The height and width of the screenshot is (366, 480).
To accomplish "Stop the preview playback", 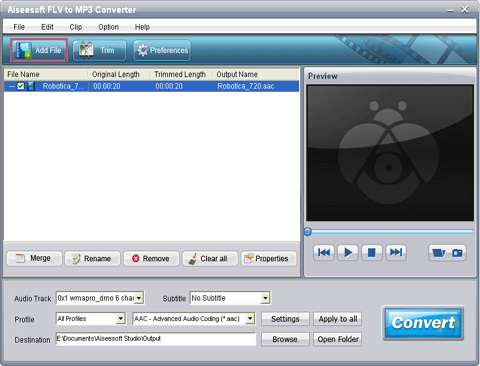I will click(x=372, y=253).
